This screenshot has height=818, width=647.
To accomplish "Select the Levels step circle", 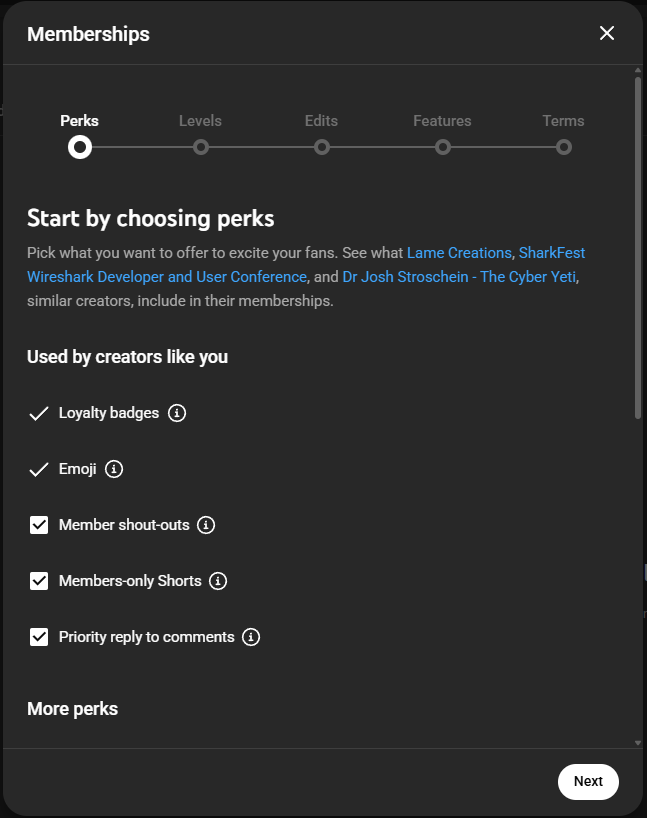I will tap(201, 147).
